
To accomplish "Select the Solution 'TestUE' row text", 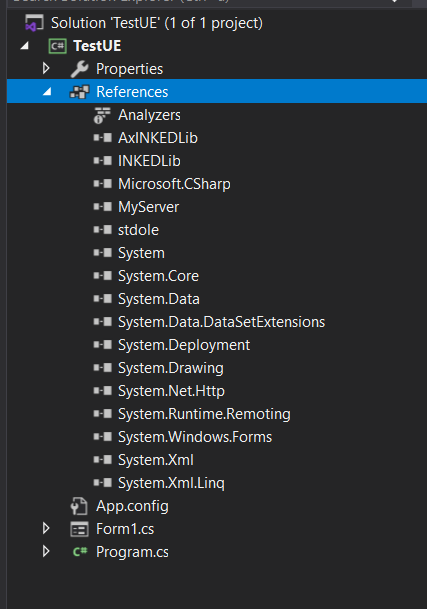I will point(157,23).
